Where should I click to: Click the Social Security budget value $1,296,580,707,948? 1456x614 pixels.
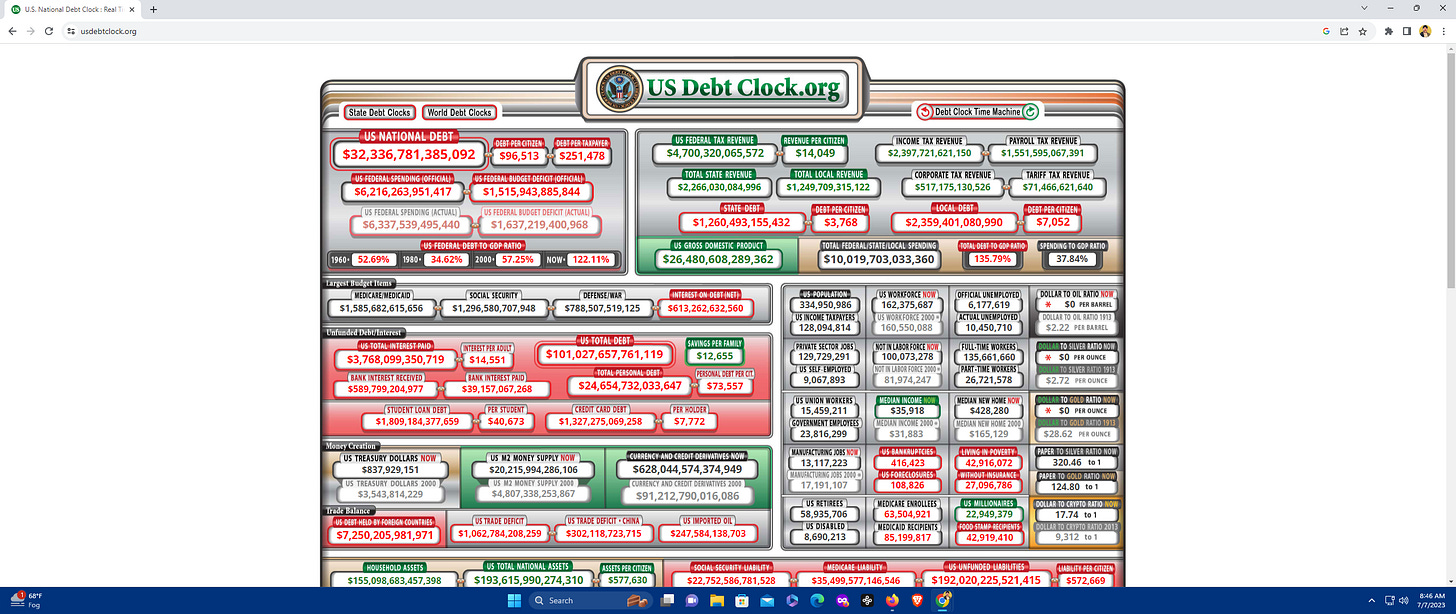[493, 308]
